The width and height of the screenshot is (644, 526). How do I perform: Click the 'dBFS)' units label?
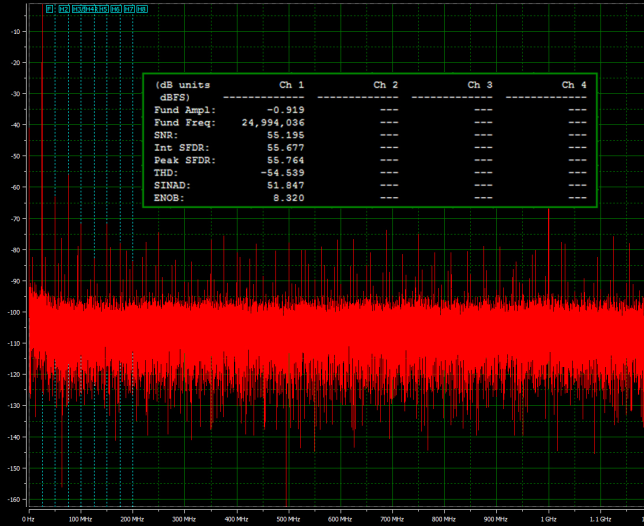tap(175, 98)
